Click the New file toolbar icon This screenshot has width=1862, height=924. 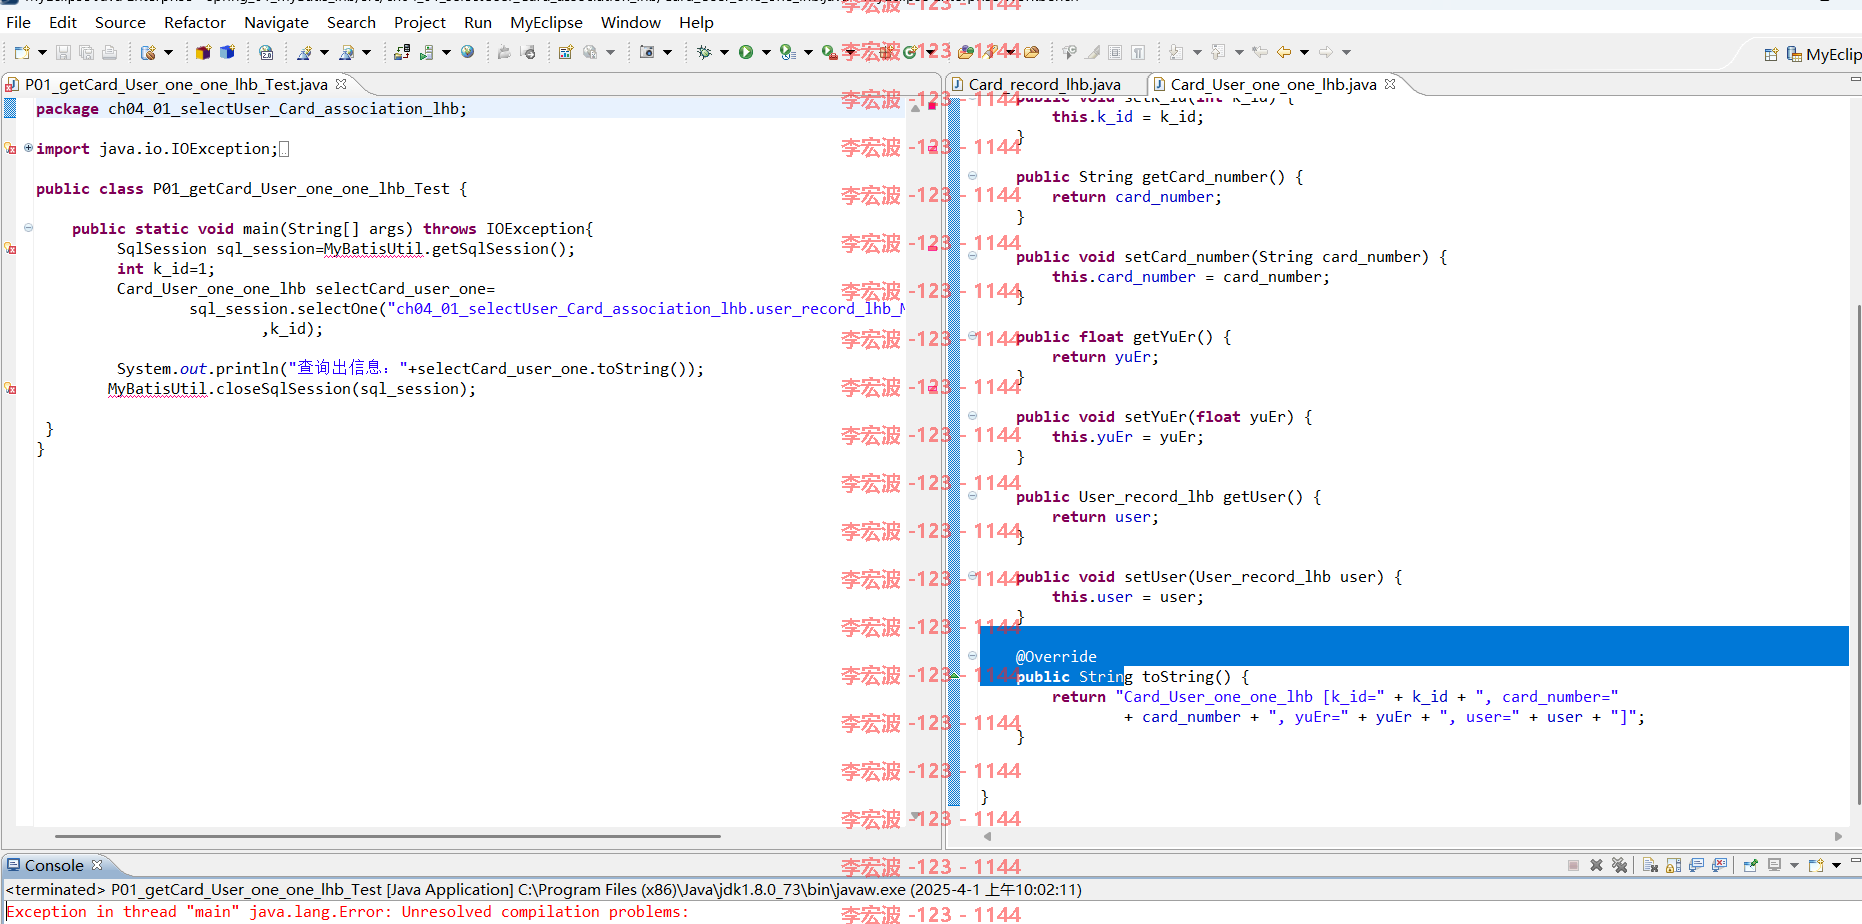pos(22,52)
